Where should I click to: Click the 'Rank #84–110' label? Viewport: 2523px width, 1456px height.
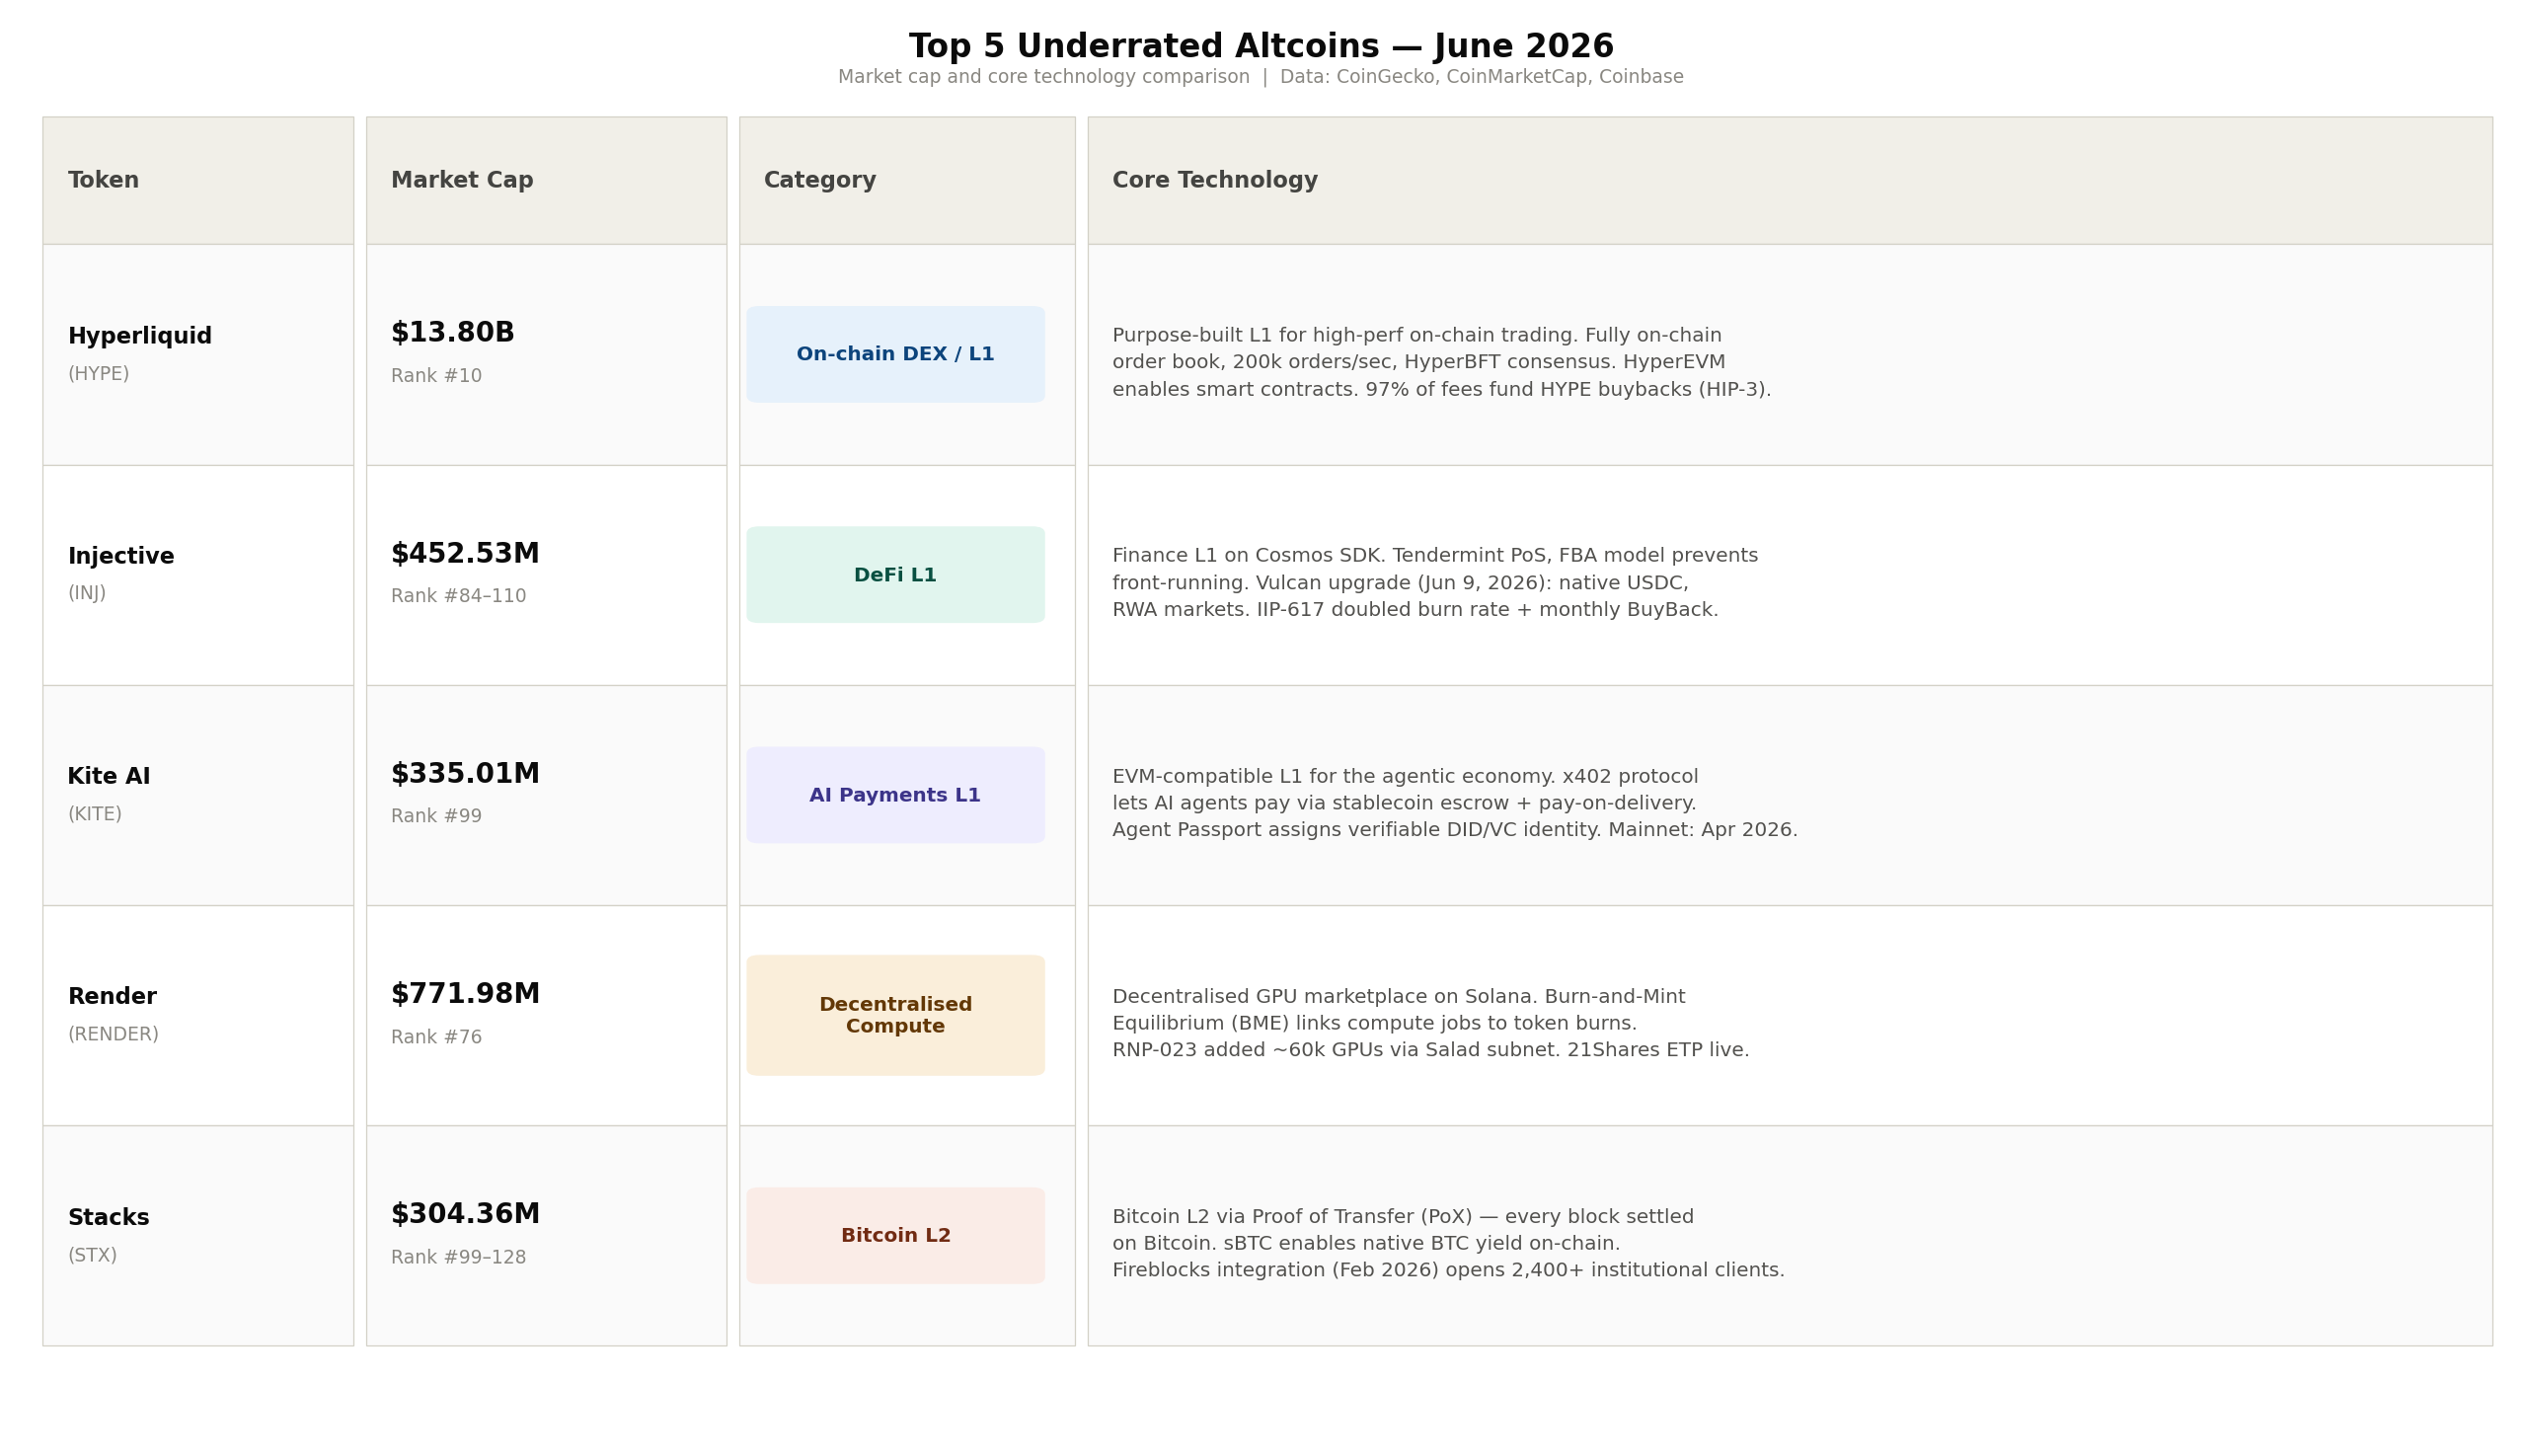458,596
